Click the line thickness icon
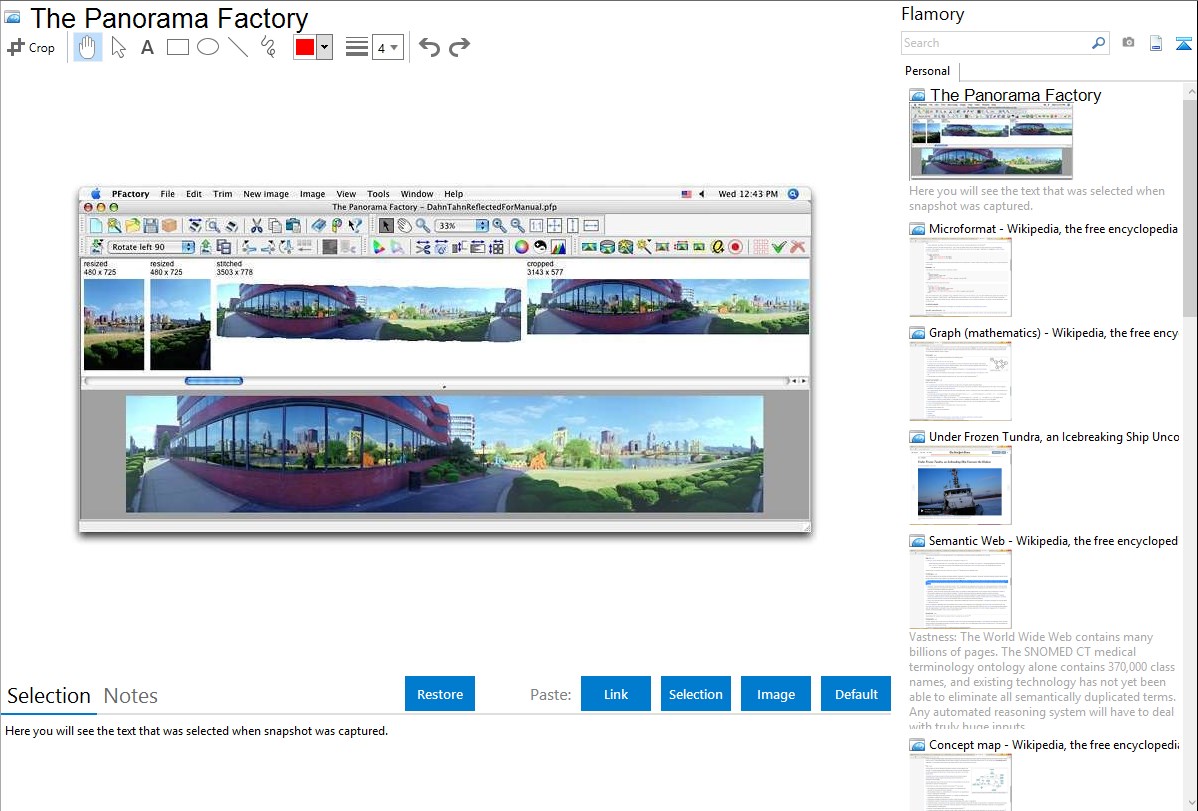Viewport: 1198px width, 811px height. click(x=356, y=47)
